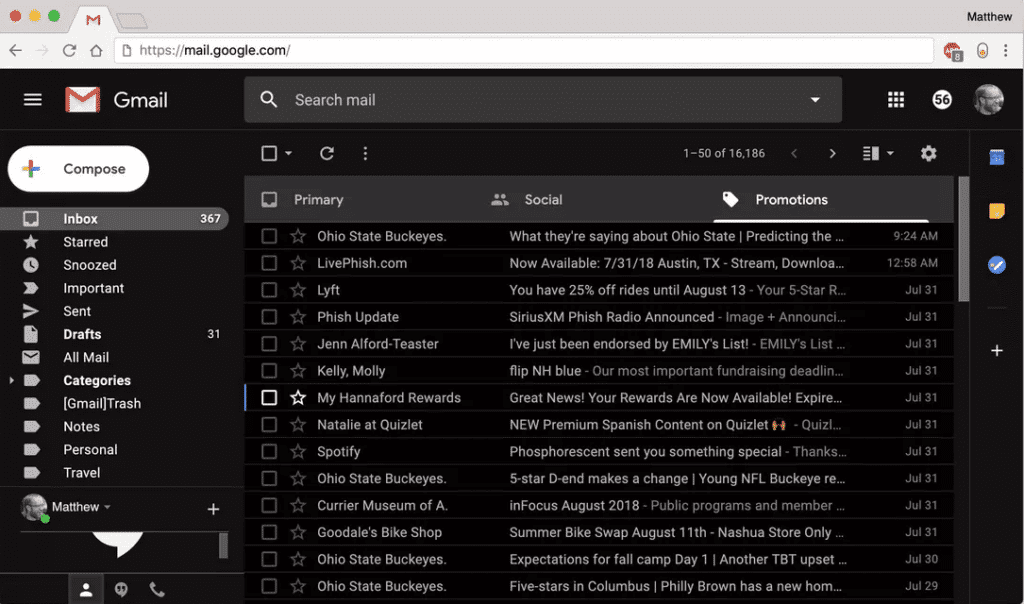
Task: Open the Tasks side panel icon
Action: 997,264
